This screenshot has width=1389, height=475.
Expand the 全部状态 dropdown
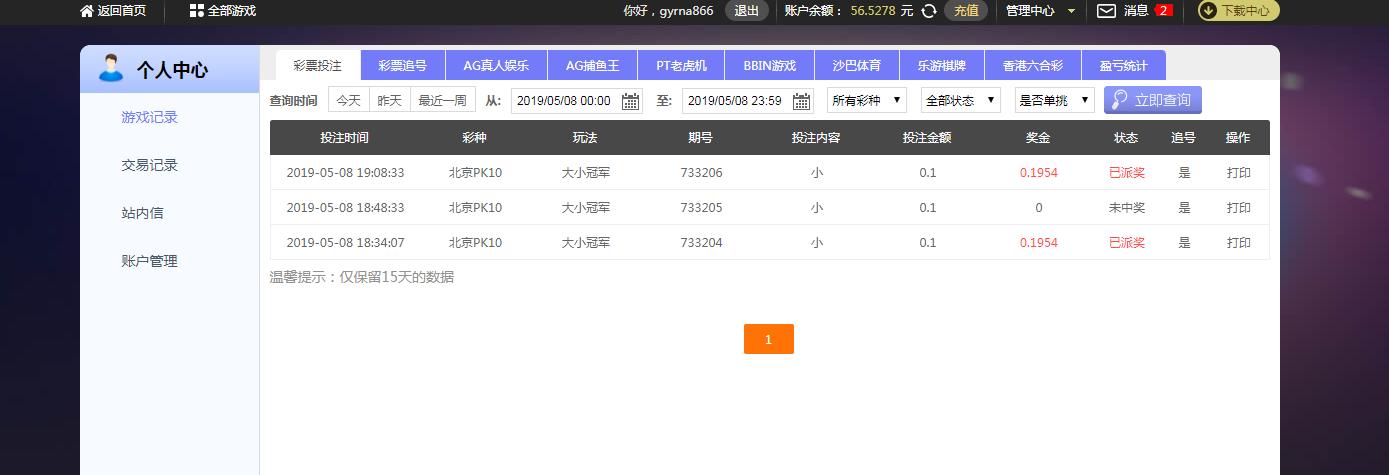(x=960, y=101)
